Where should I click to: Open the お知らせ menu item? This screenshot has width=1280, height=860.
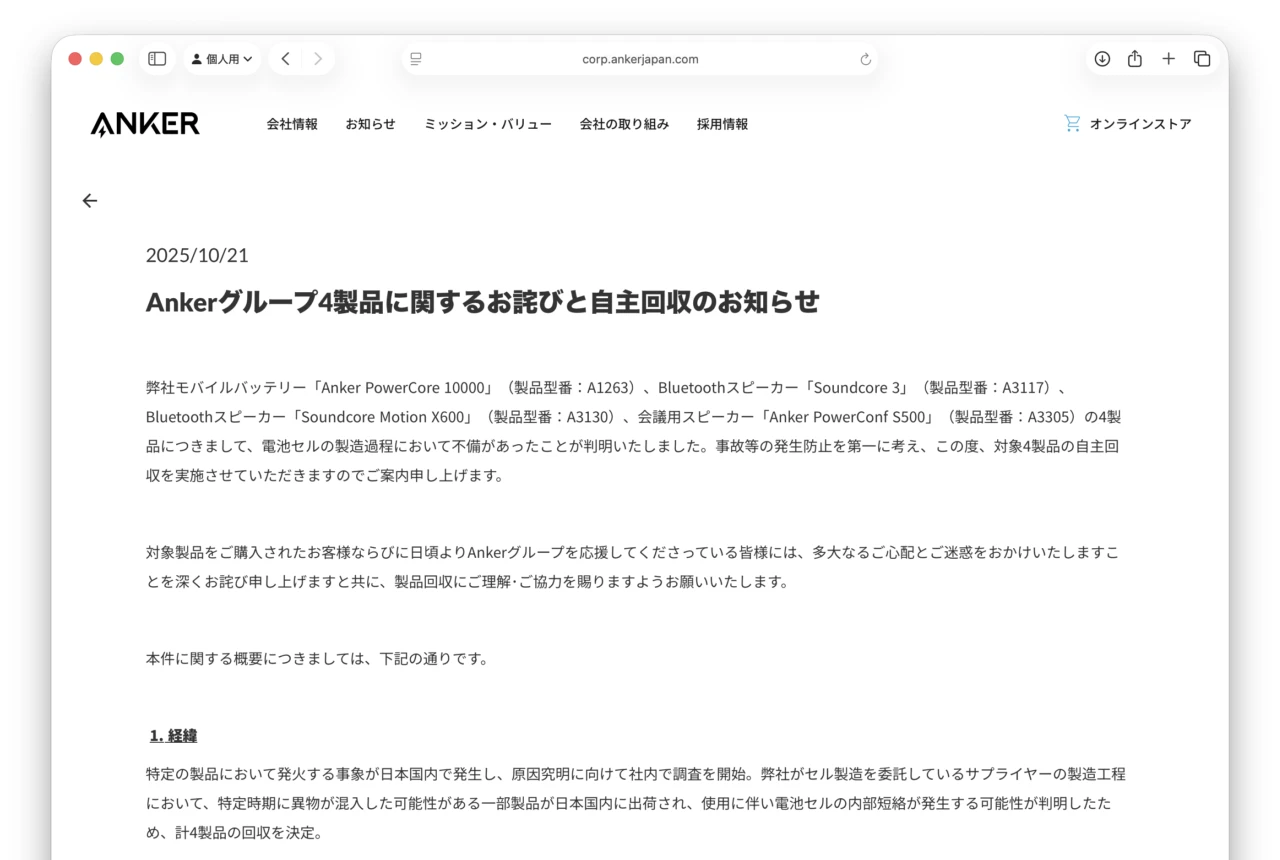(x=370, y=124)
